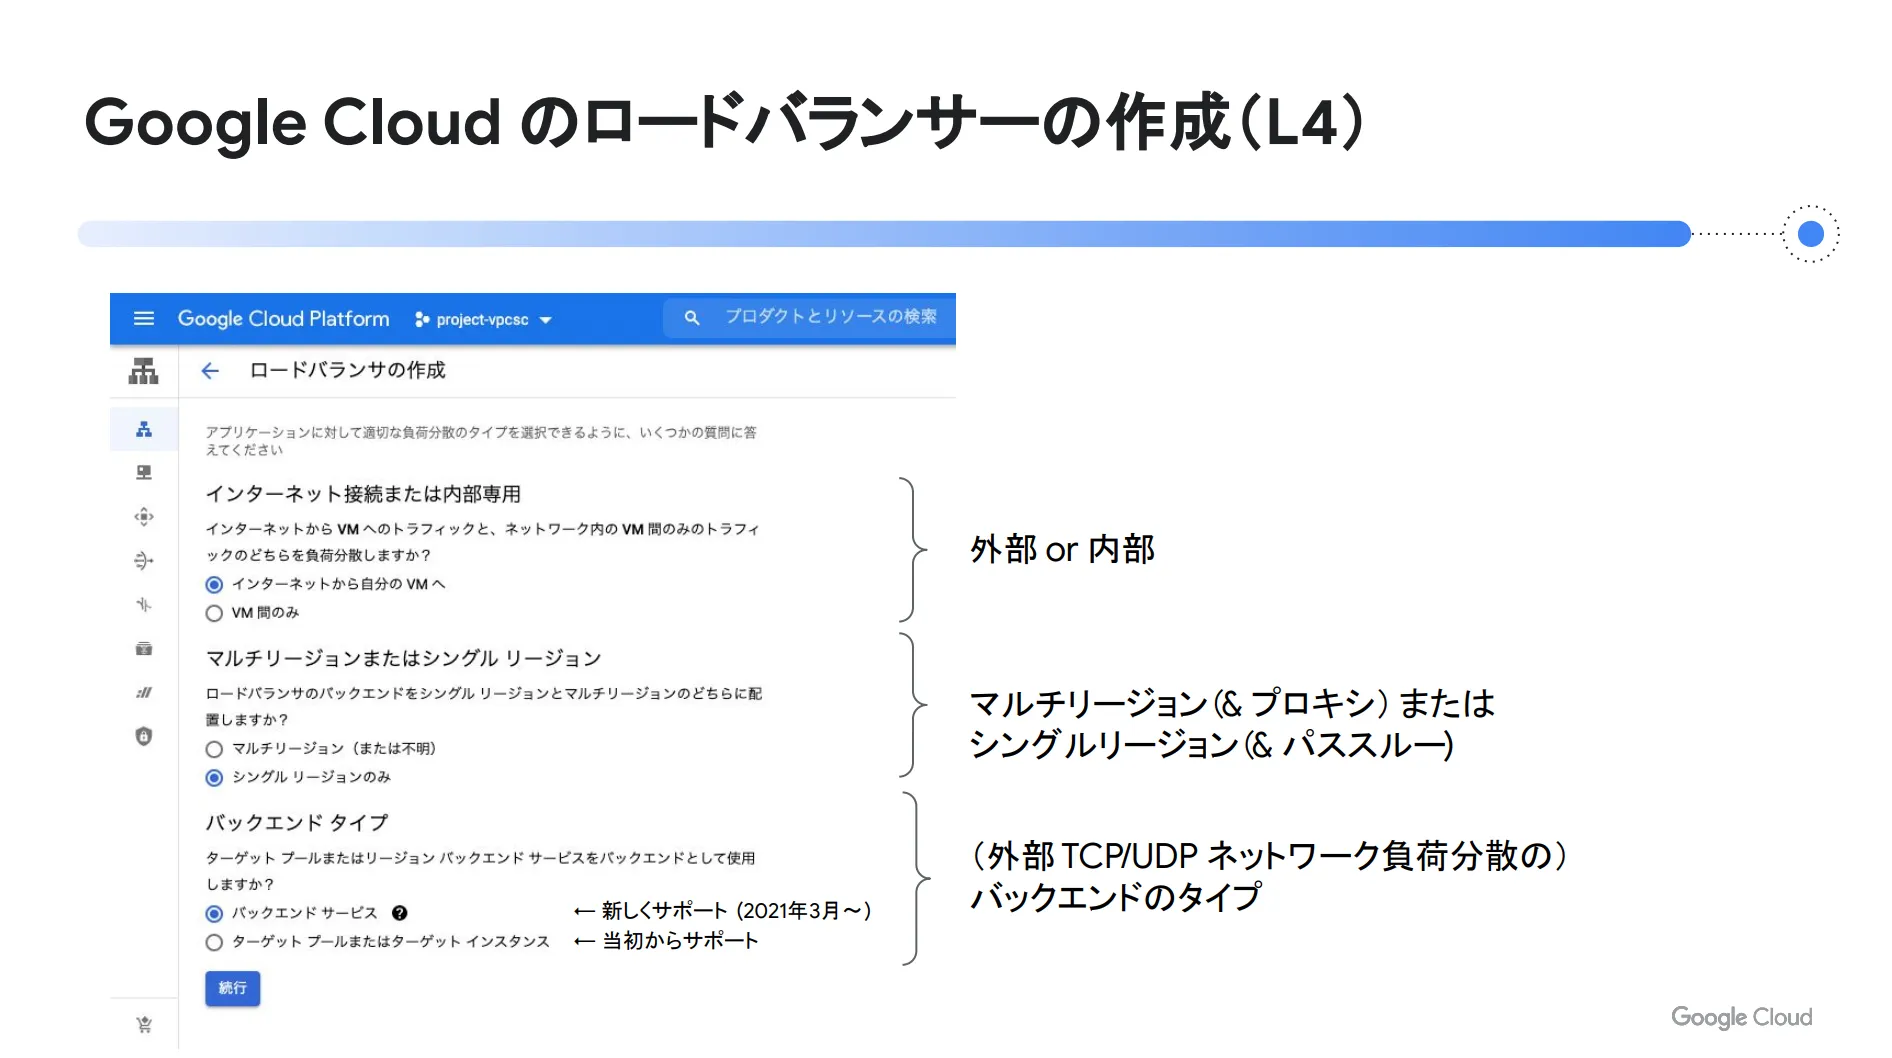This screenshot has height=1058, width=1892.
Task: Open the Cloud NAT sidebar icon
Action: tap(144, 560)
